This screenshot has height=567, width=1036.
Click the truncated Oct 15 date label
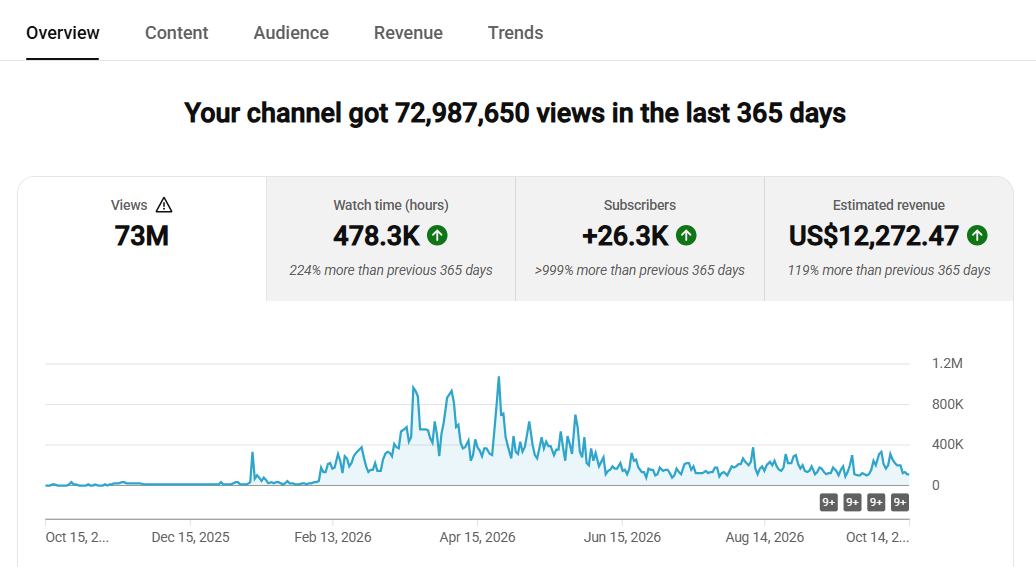tap(77, 537)
